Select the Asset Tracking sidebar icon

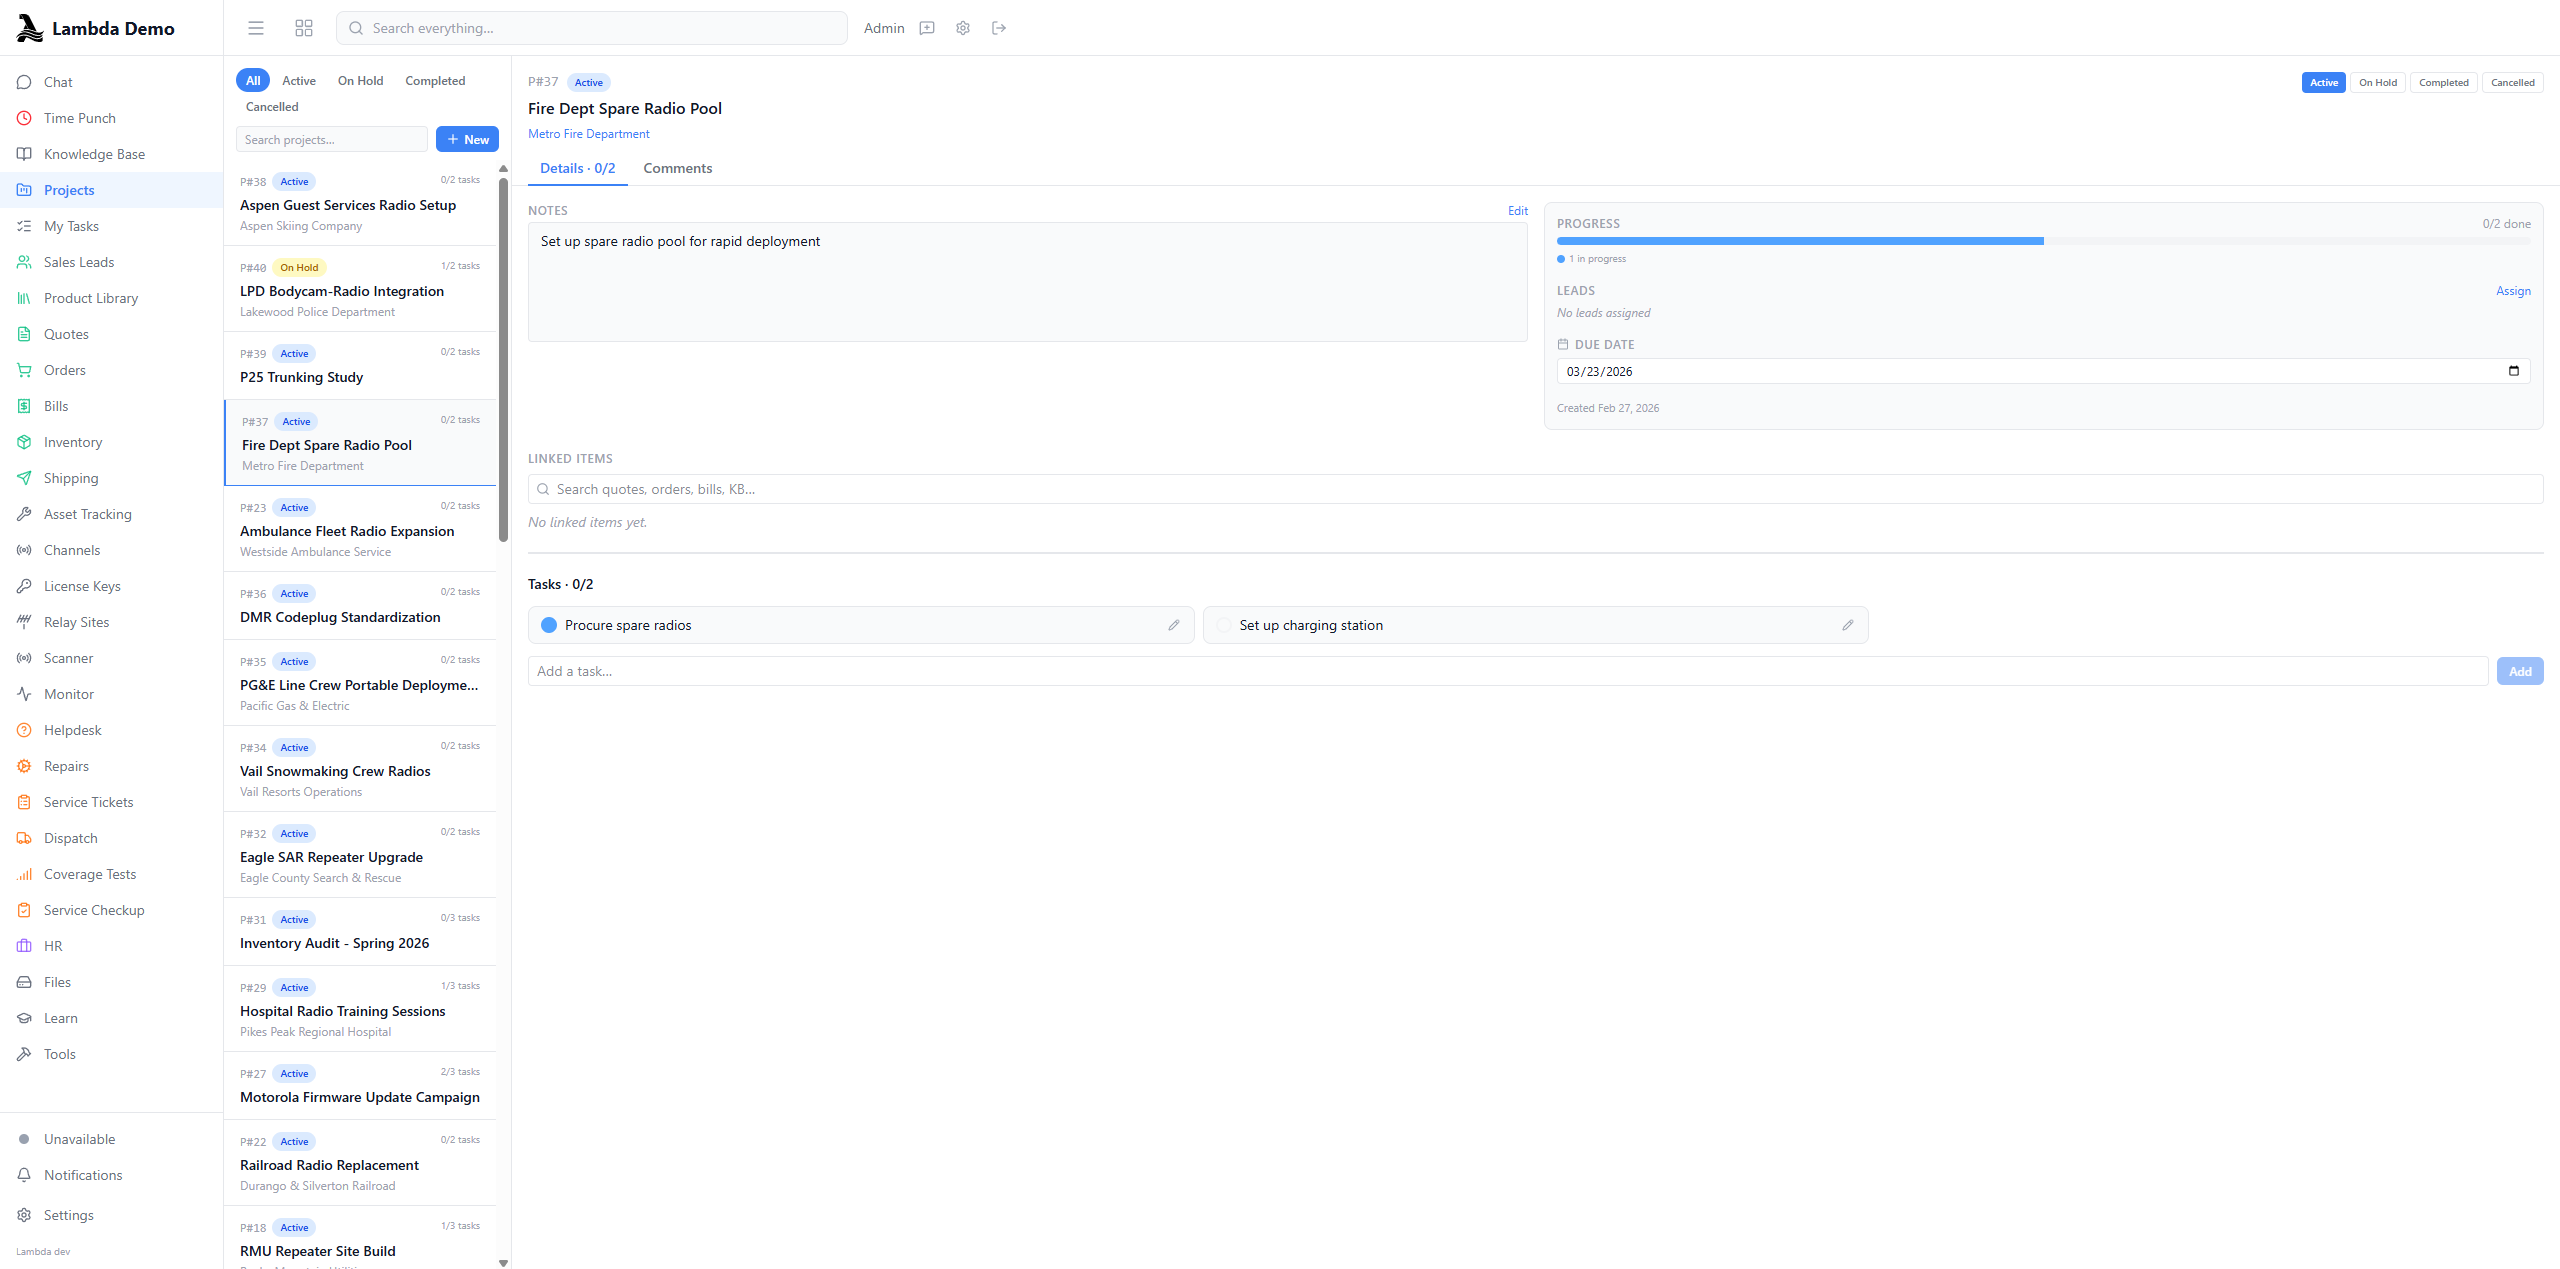tap(25, 513)
